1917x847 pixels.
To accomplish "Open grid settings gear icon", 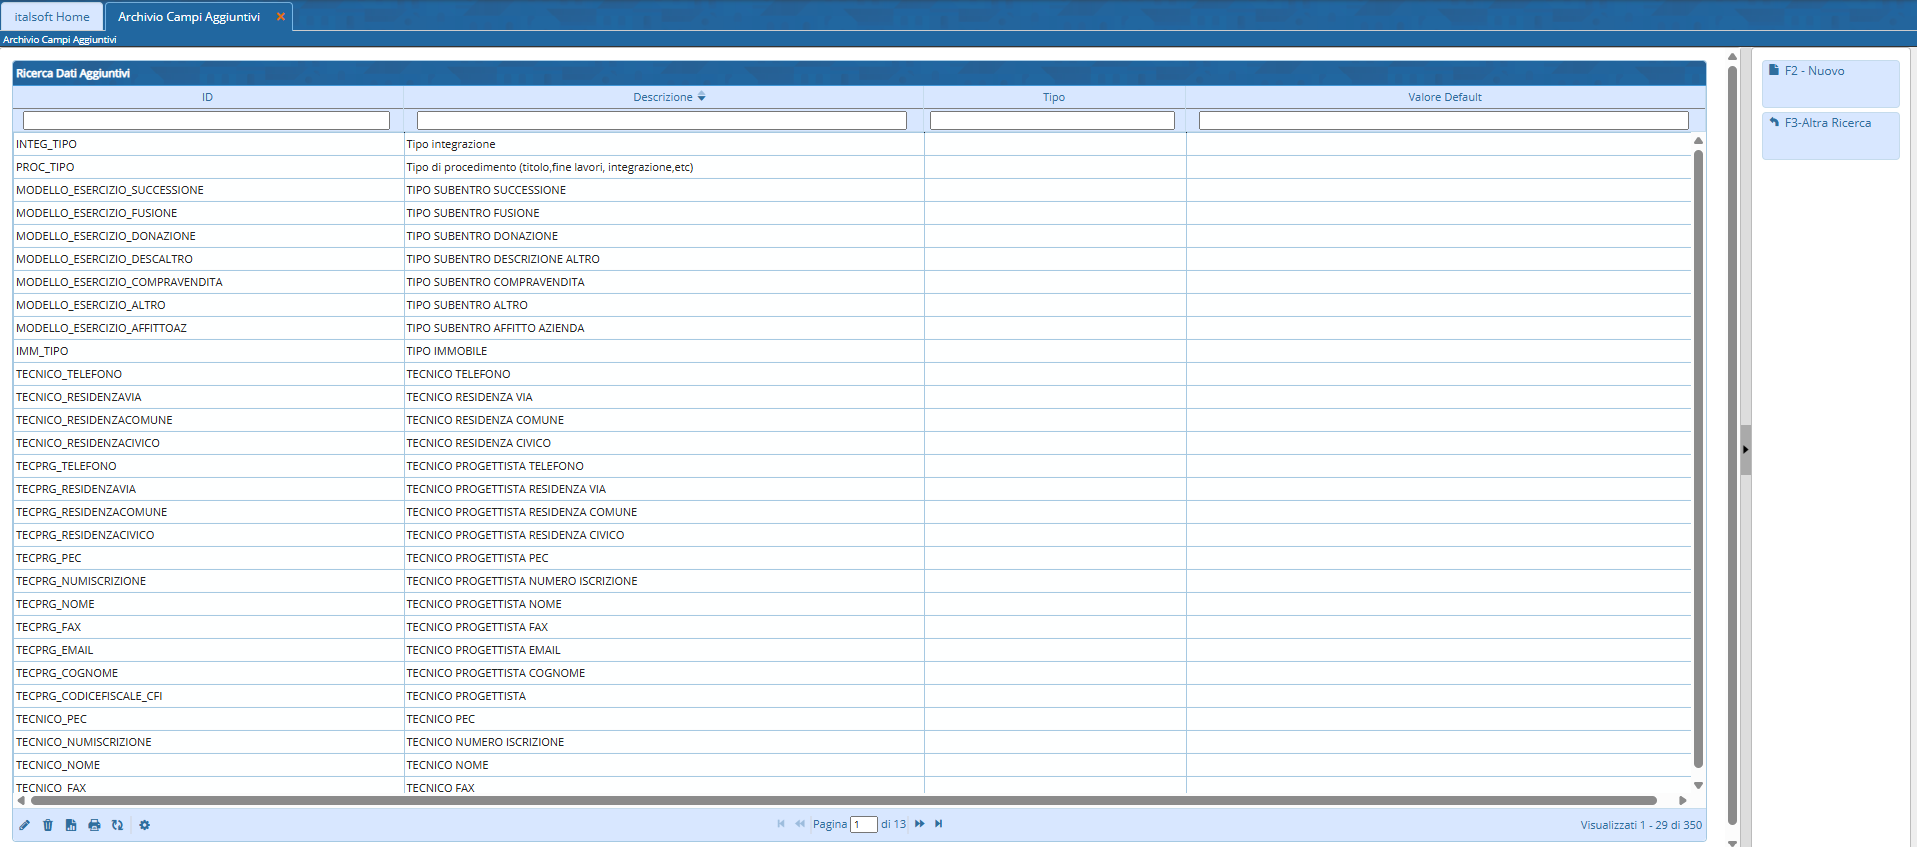I will point(145,825).
